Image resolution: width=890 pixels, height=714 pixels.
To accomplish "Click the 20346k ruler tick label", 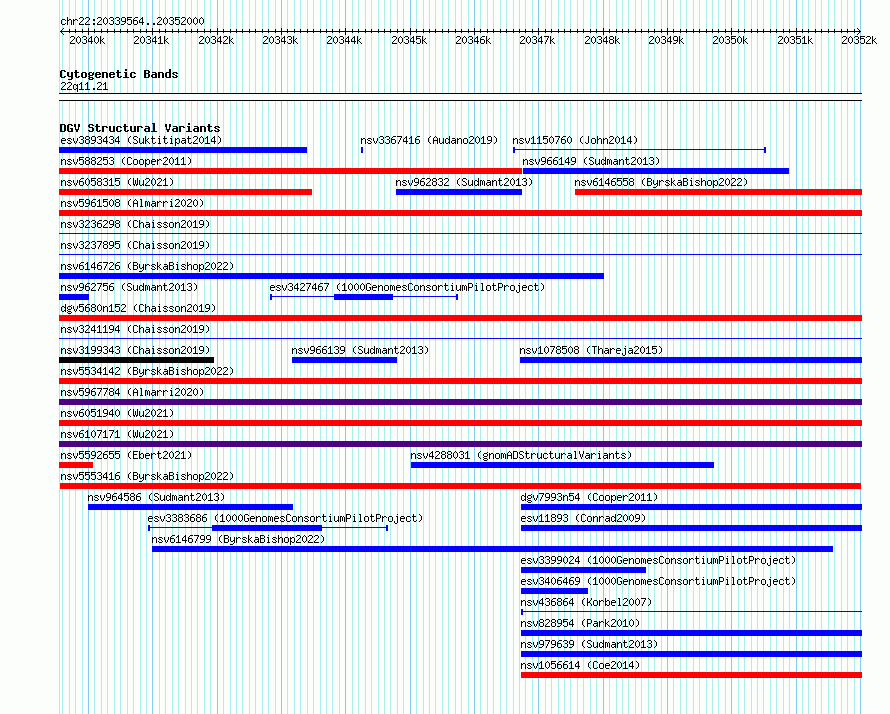I will (473, 40).
